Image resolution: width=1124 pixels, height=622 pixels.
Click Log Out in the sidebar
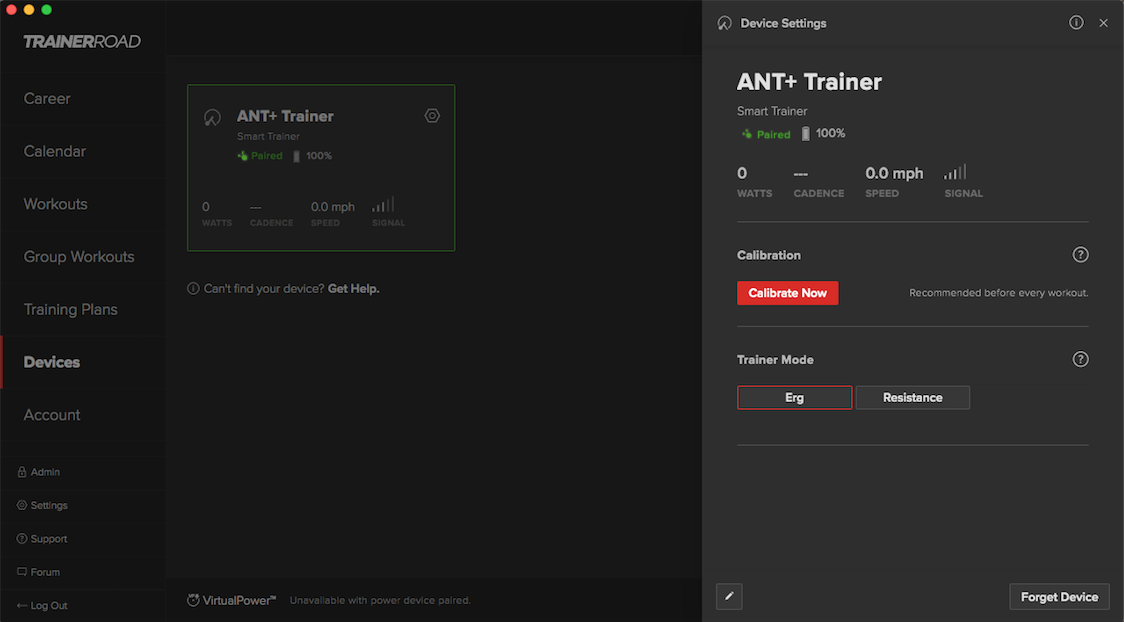coord(42,605)
